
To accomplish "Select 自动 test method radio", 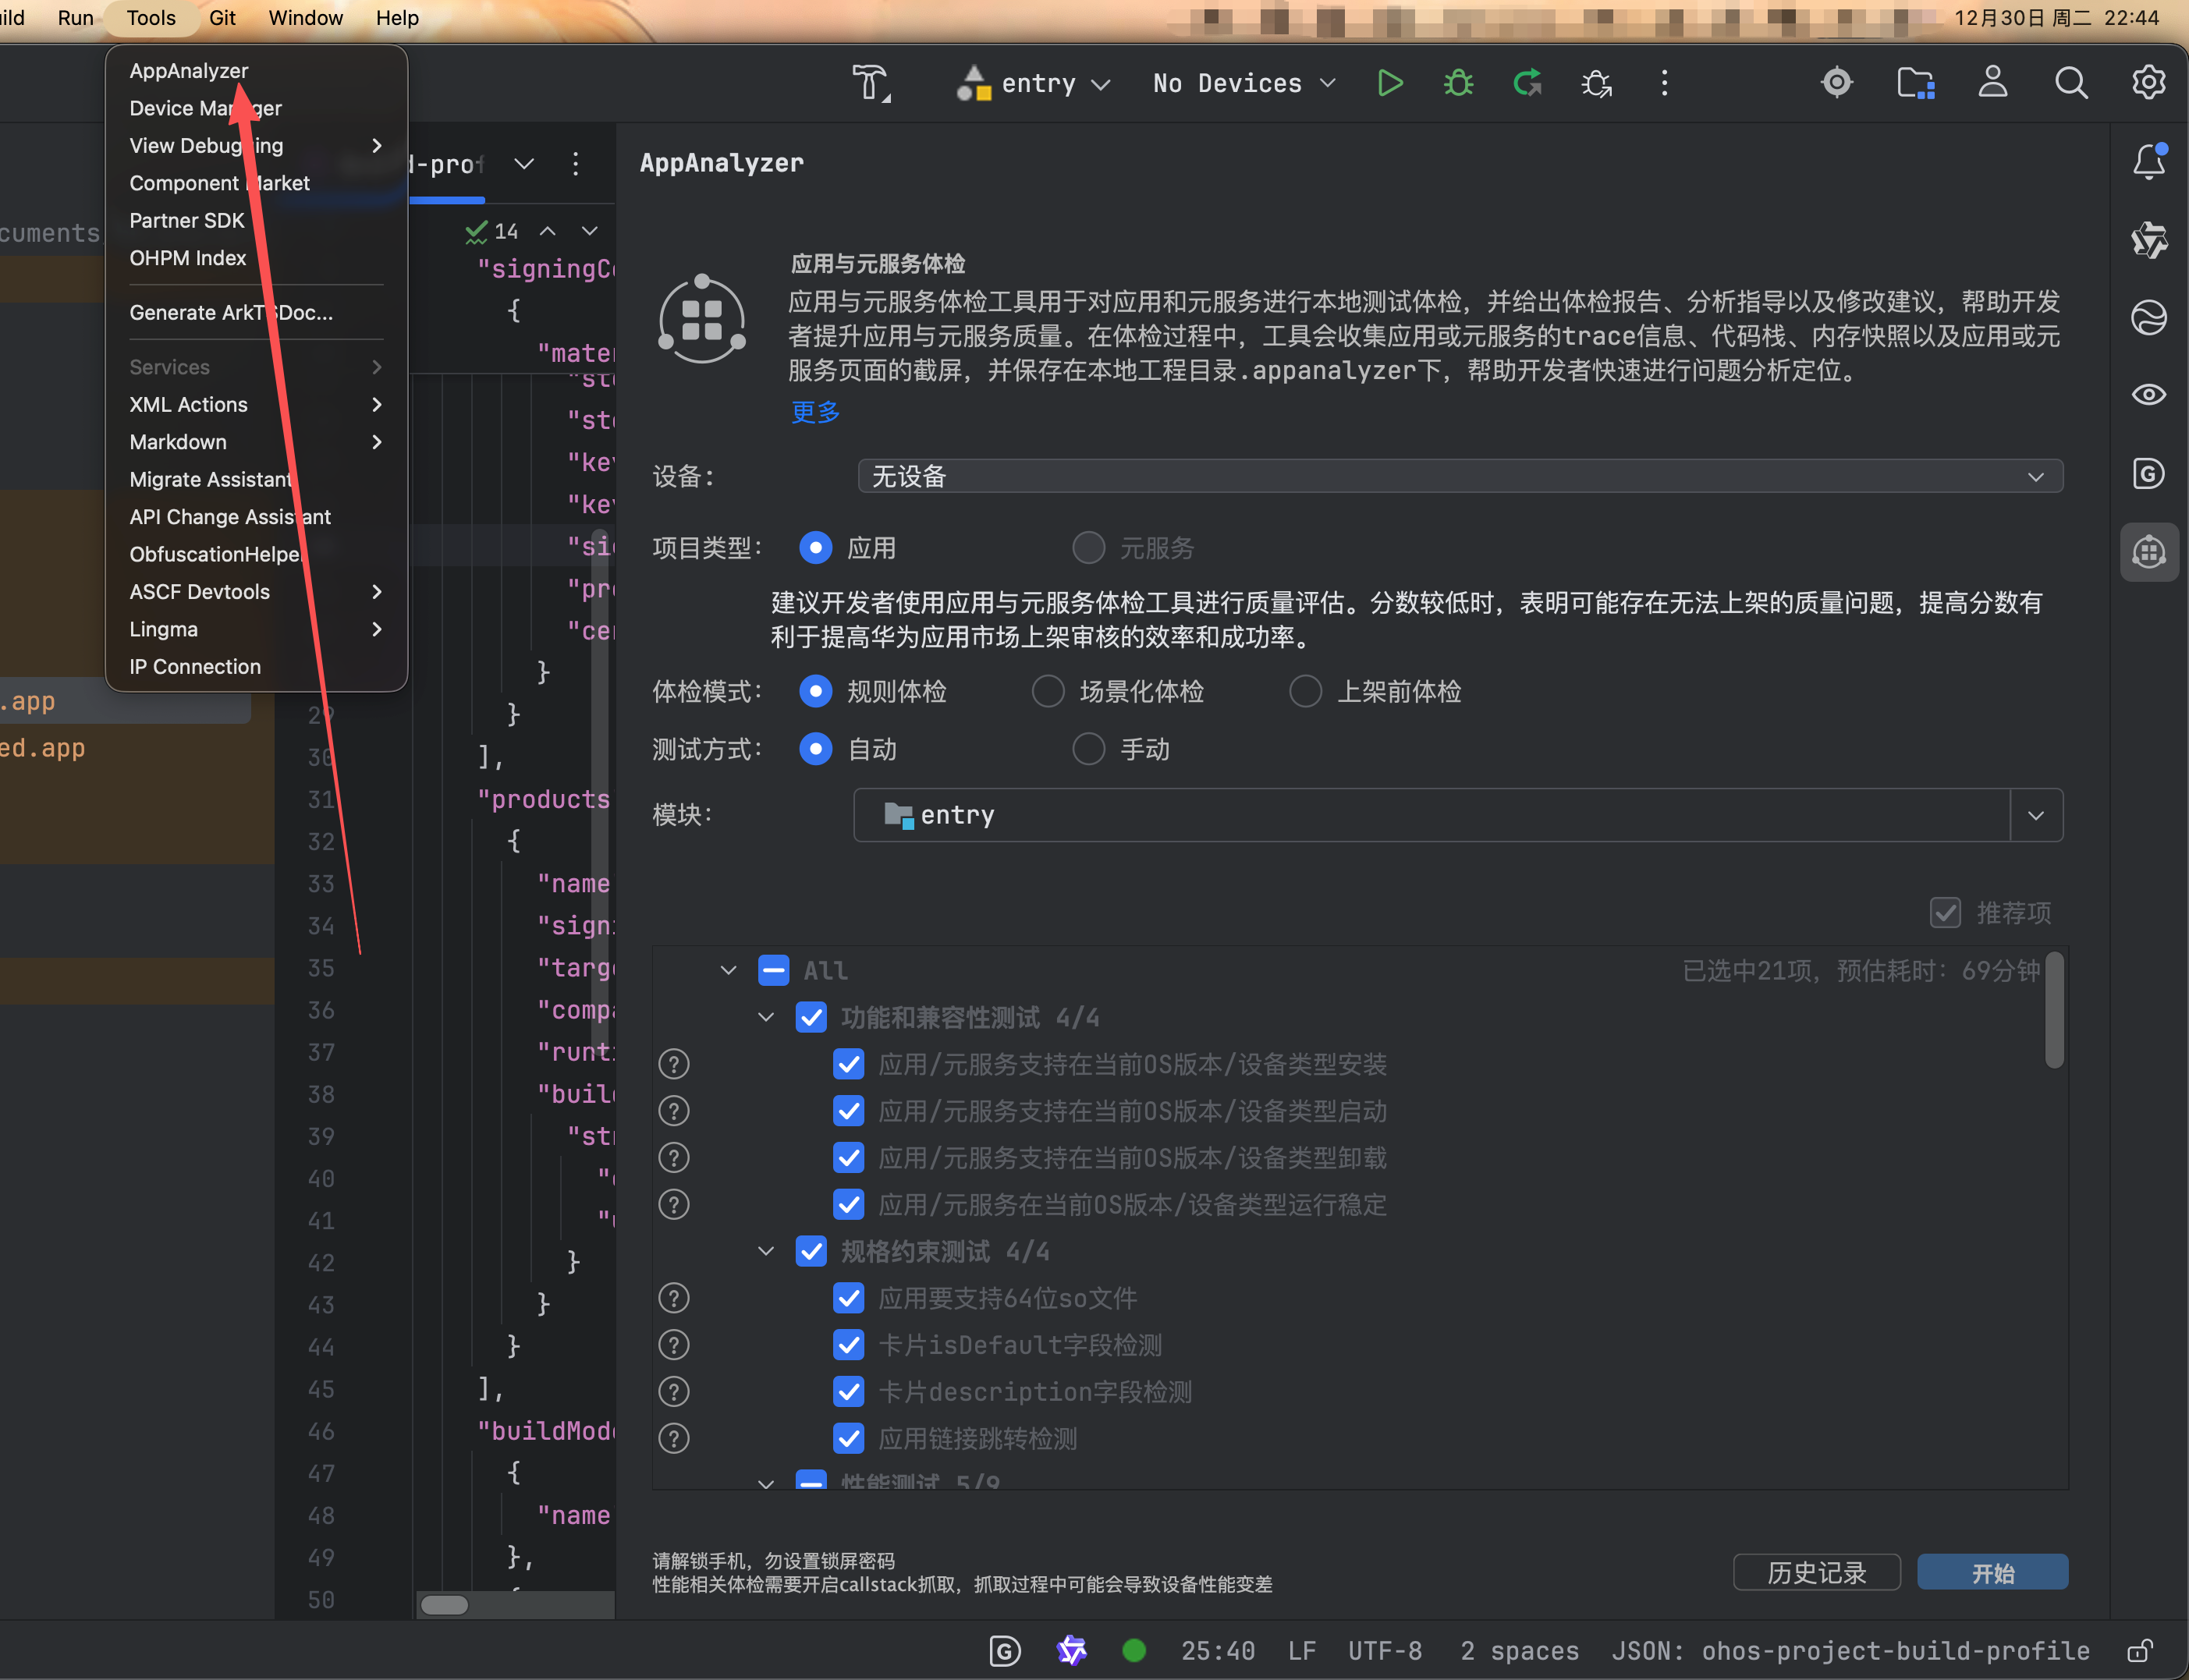I will 816,749.
